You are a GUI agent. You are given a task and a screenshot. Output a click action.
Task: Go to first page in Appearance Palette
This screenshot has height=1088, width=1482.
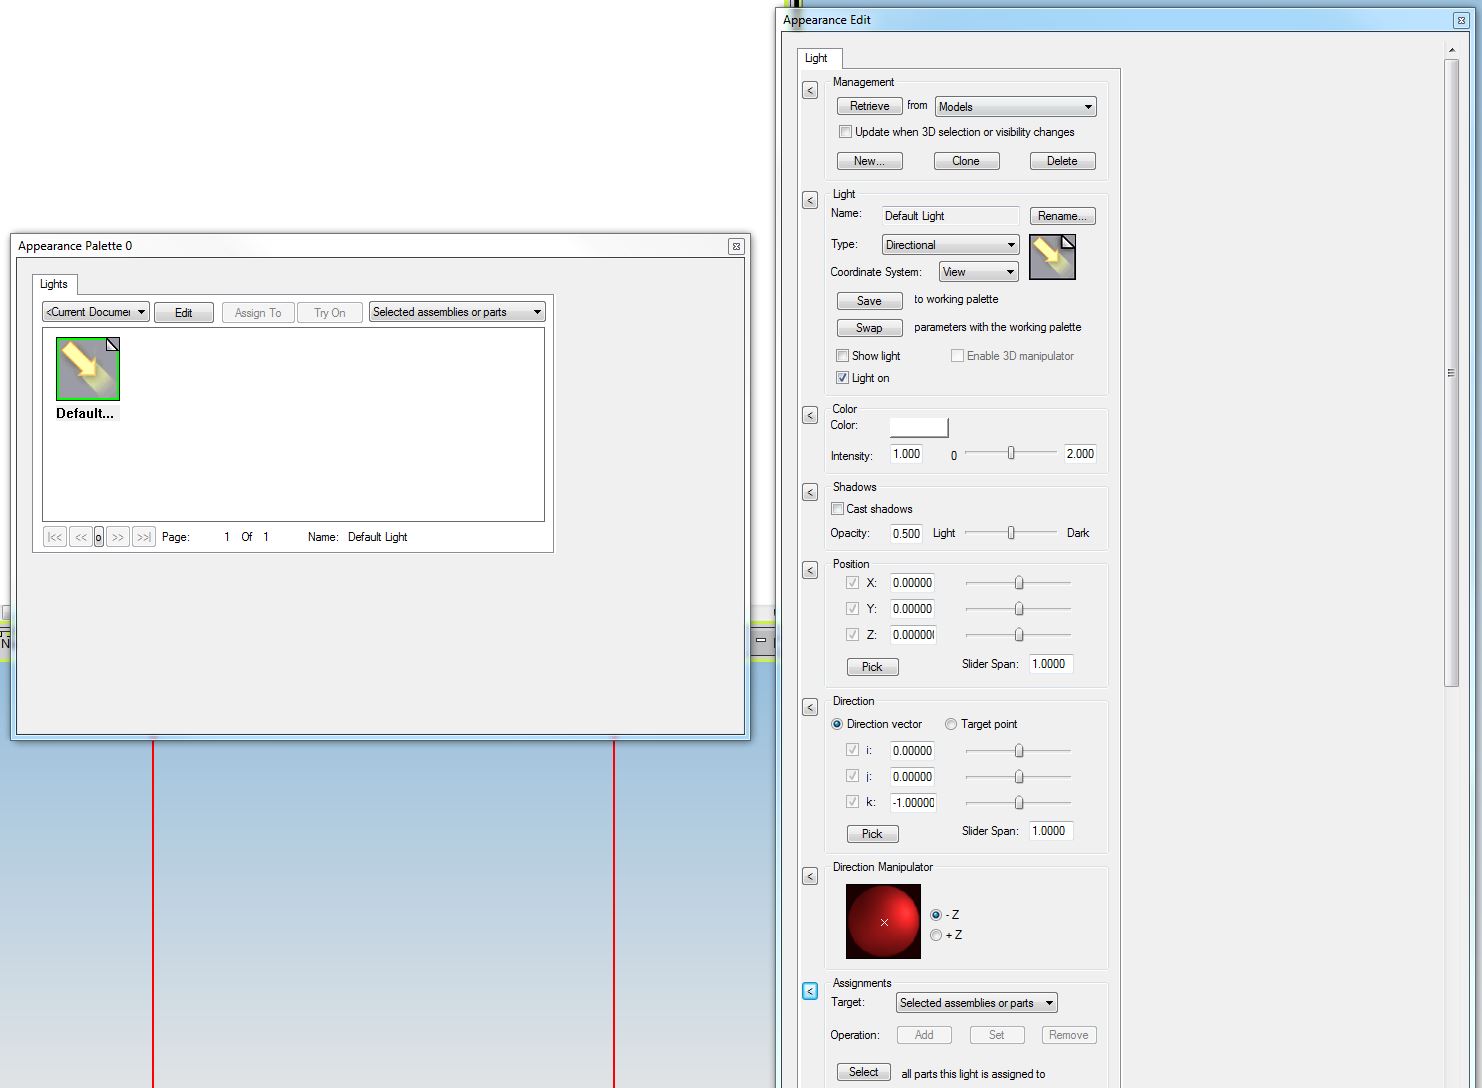point(55,537)
